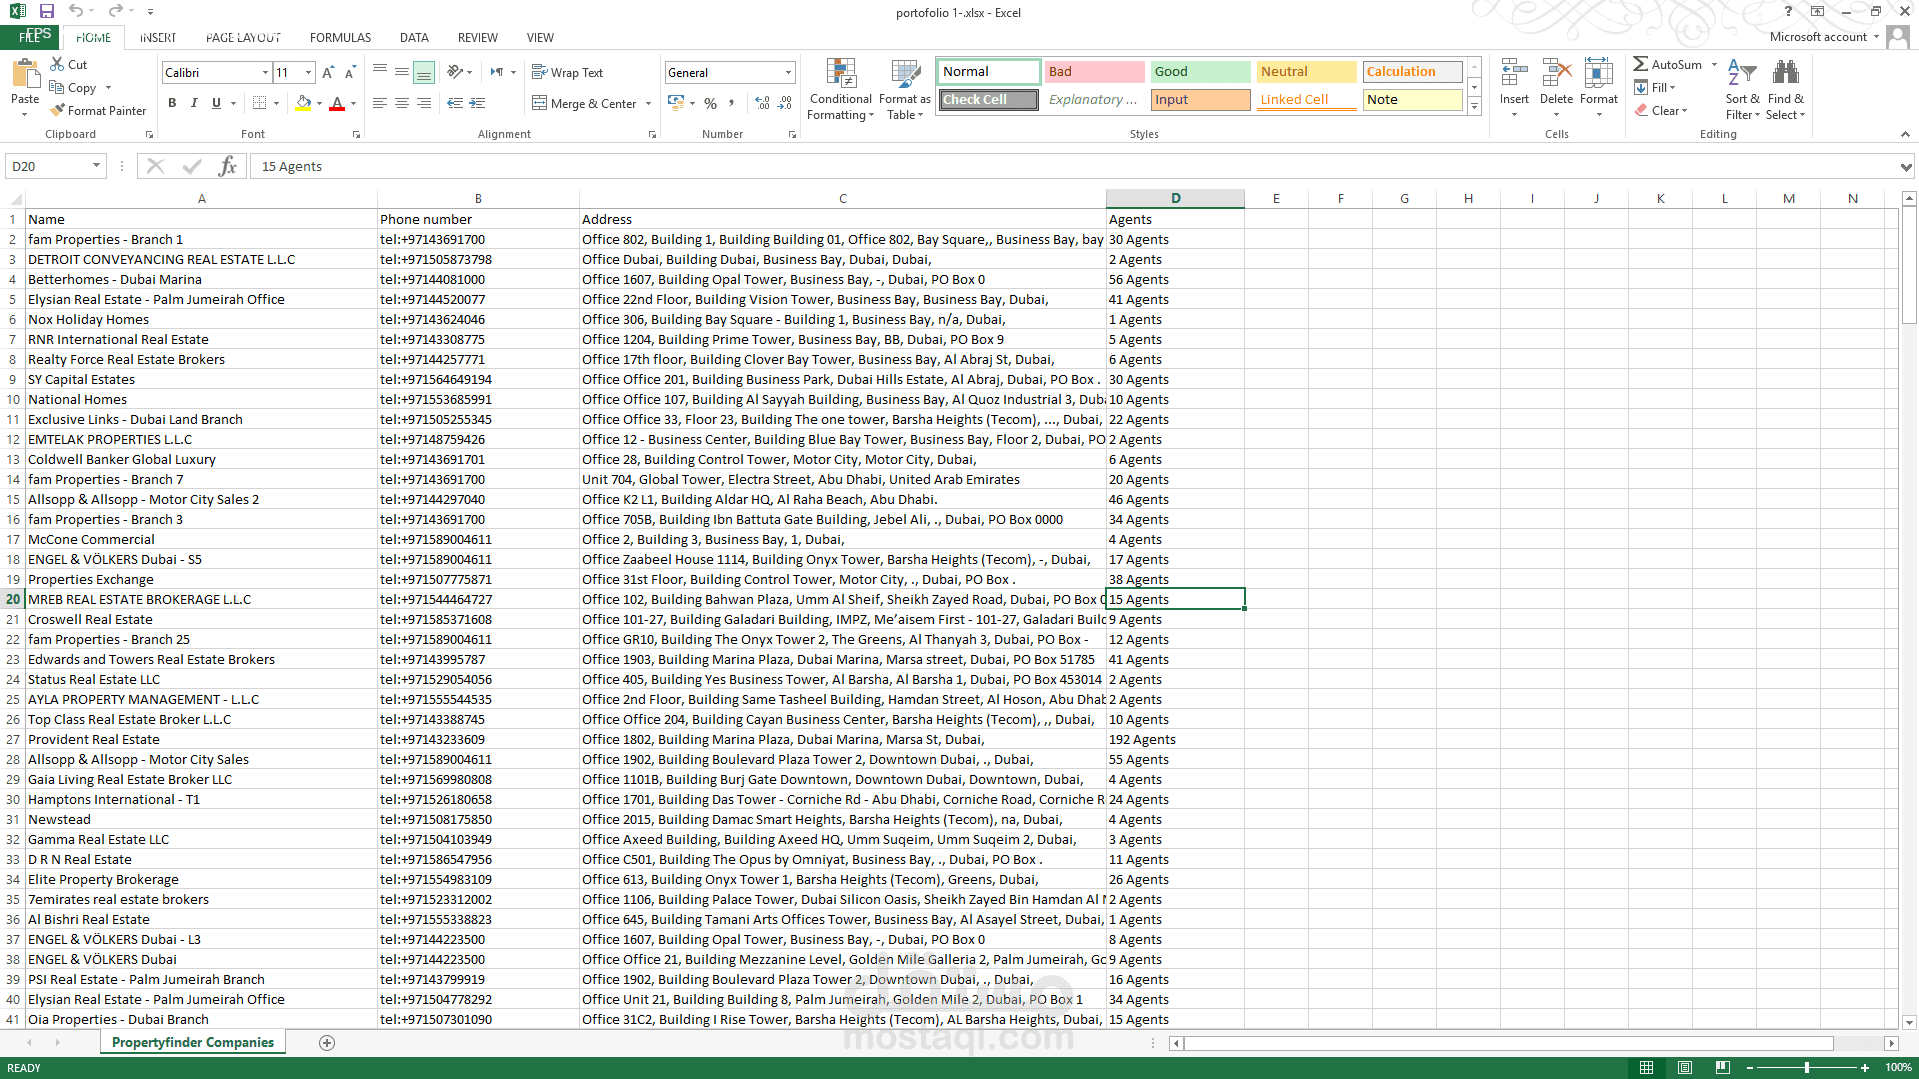Undo the last action
The image size is (1919, 1079).
coord(76,11)
